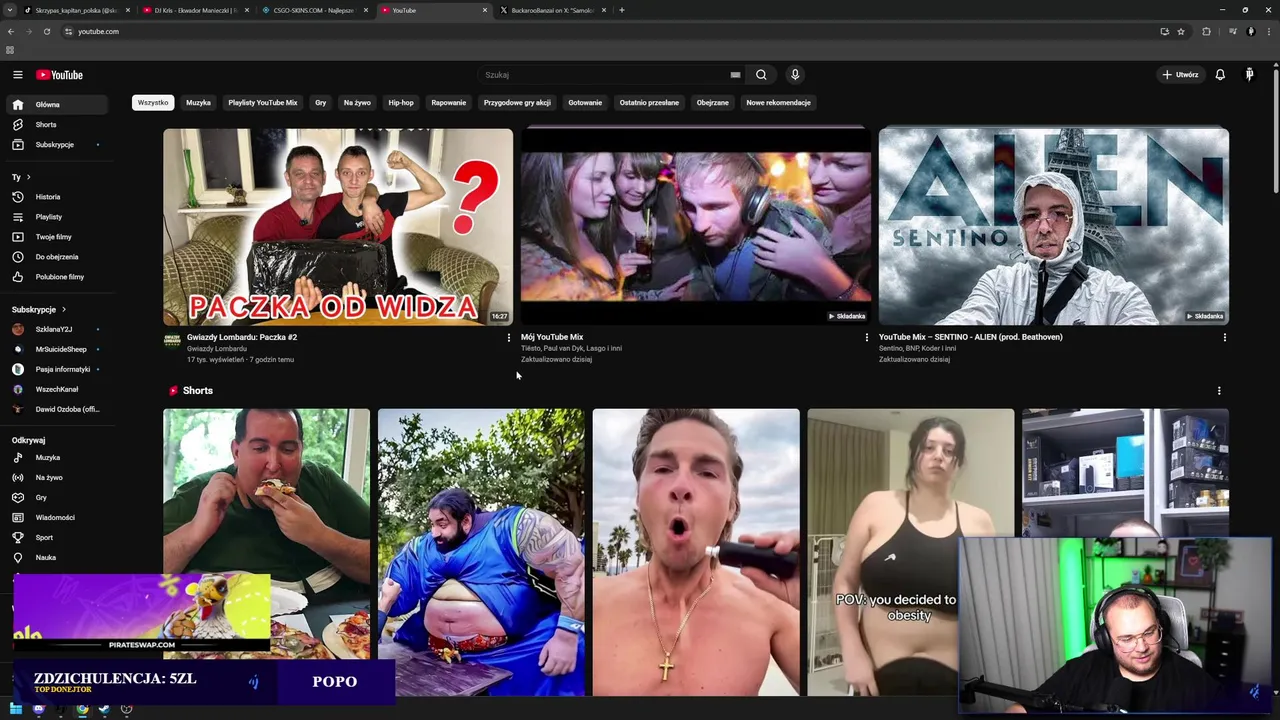The width and height of the screenshot is (1280, 720).
Task: Start voice search with microphone icon
Action: pos(795,75)
